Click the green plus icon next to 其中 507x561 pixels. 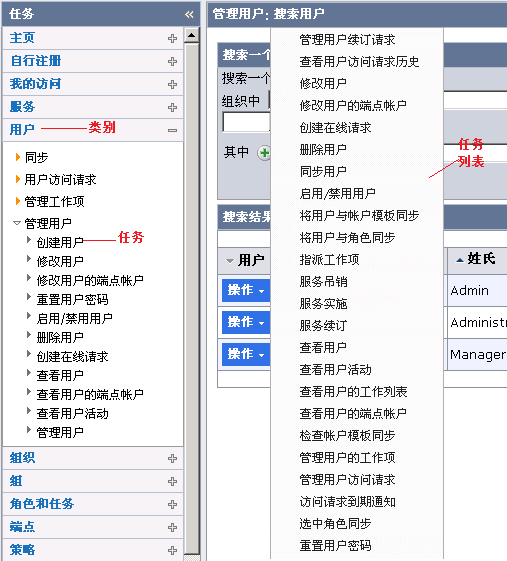tap(264, 153)
